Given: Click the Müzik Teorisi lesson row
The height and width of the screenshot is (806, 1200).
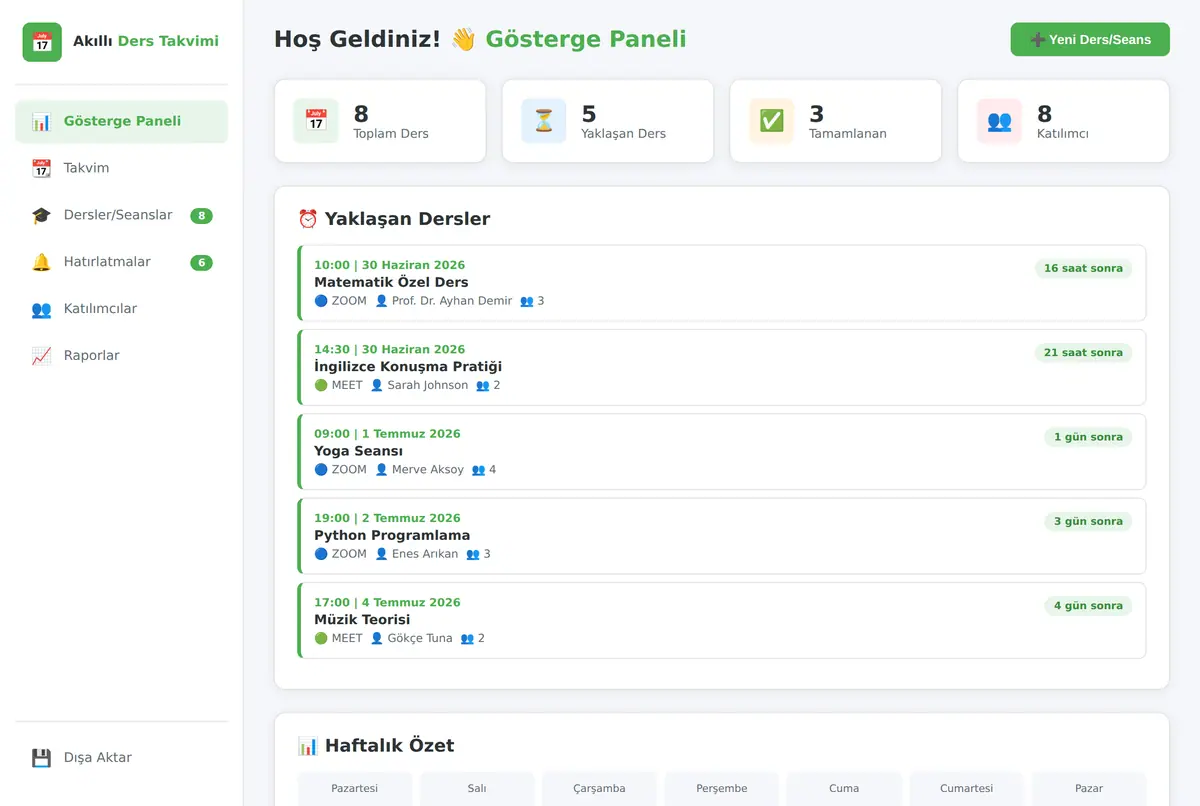Looking at the screenshot, I should click(x=722, y=620).
